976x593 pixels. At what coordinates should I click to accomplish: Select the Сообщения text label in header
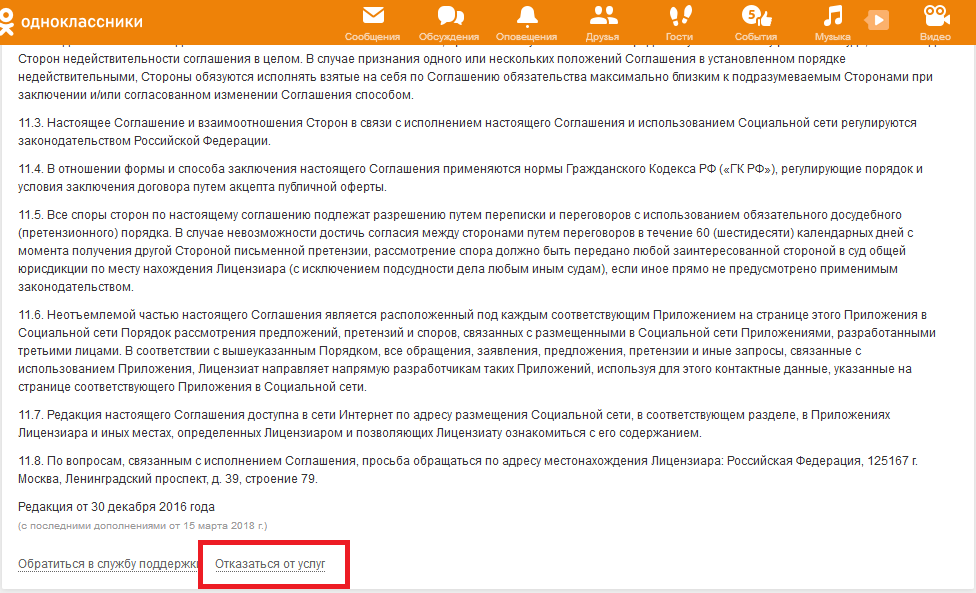pyautogui.click(x=372, y=37)
